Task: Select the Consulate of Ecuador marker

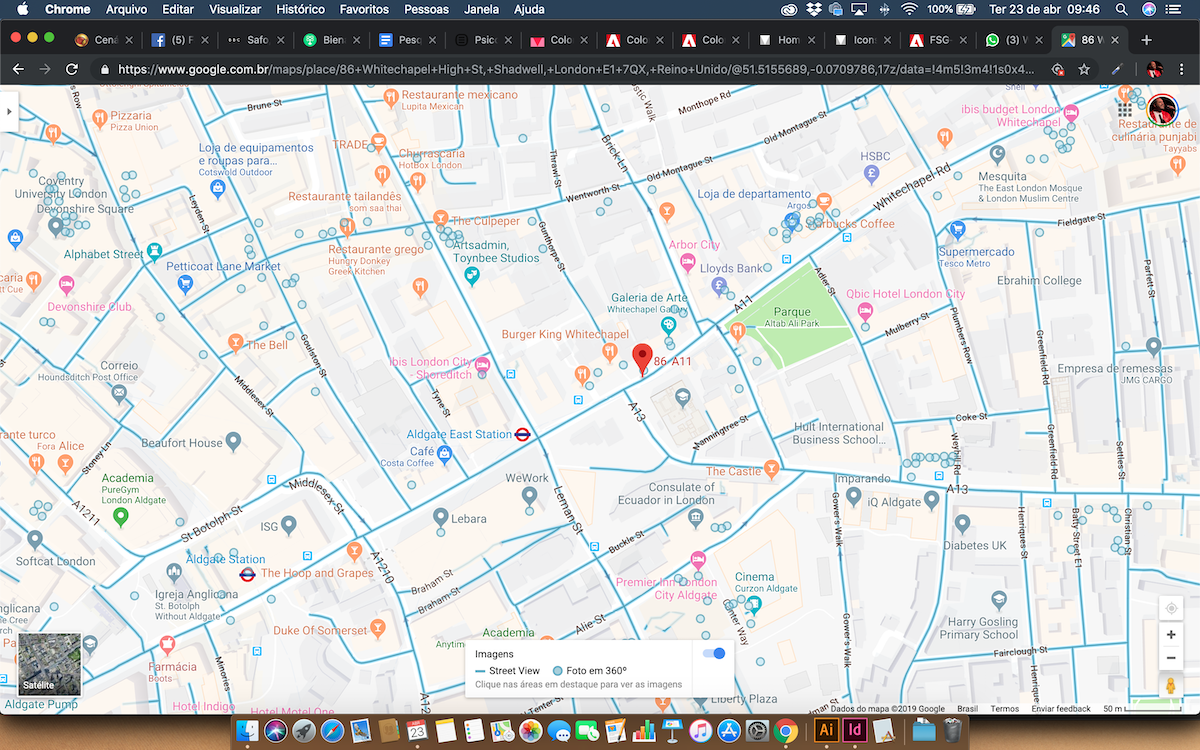Action: pyautogui.click(x=695, y=516)
